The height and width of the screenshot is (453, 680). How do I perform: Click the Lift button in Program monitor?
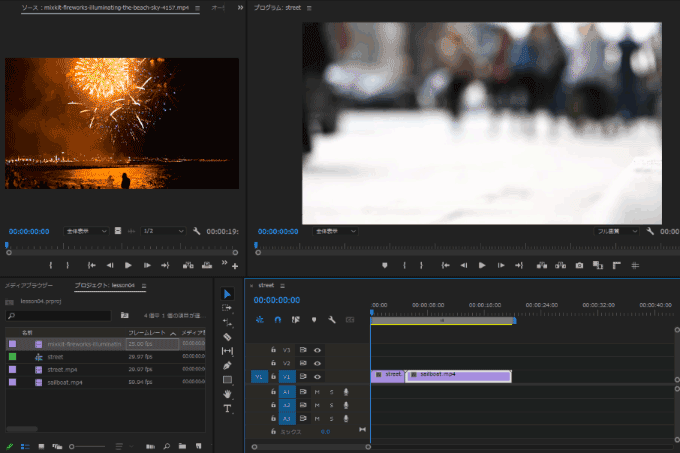542,265
